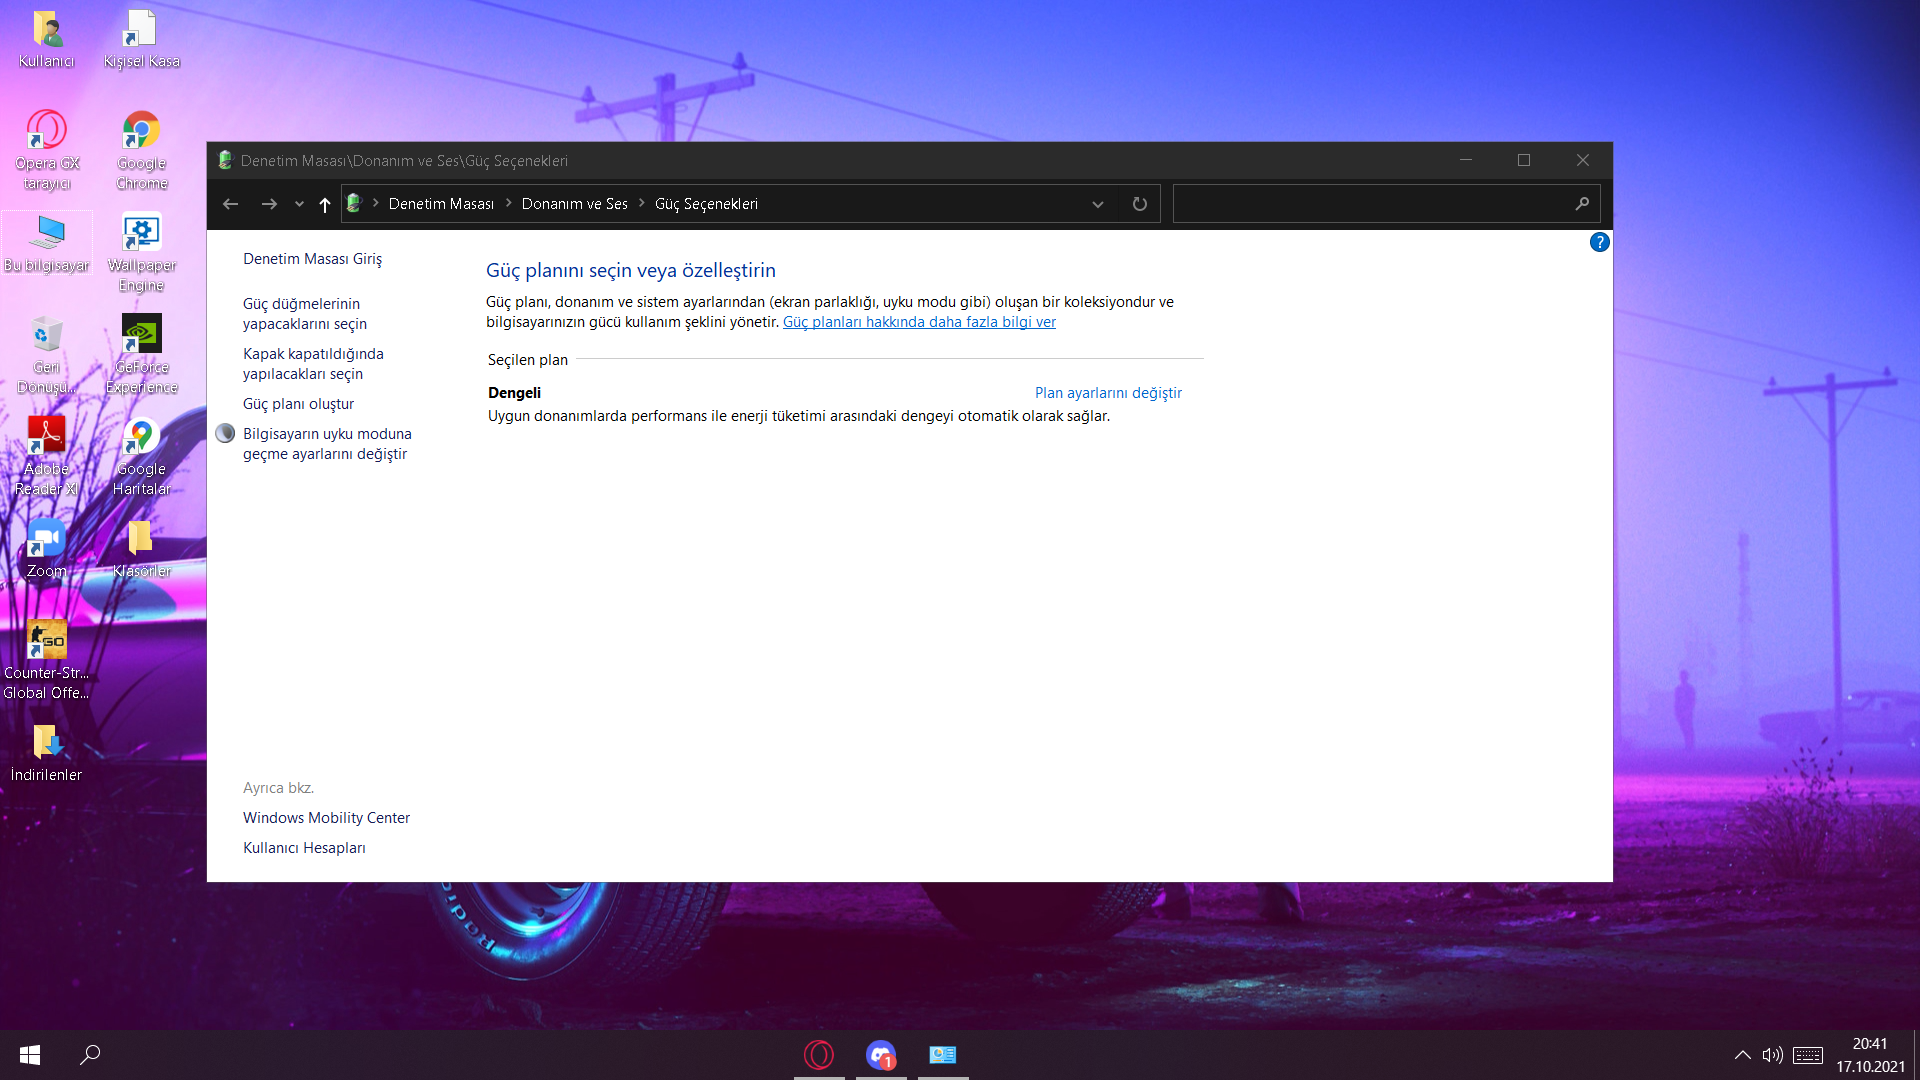Click the up arrow navigation button
Screen dimensions: 1920x1080
(x=324, y=204)
